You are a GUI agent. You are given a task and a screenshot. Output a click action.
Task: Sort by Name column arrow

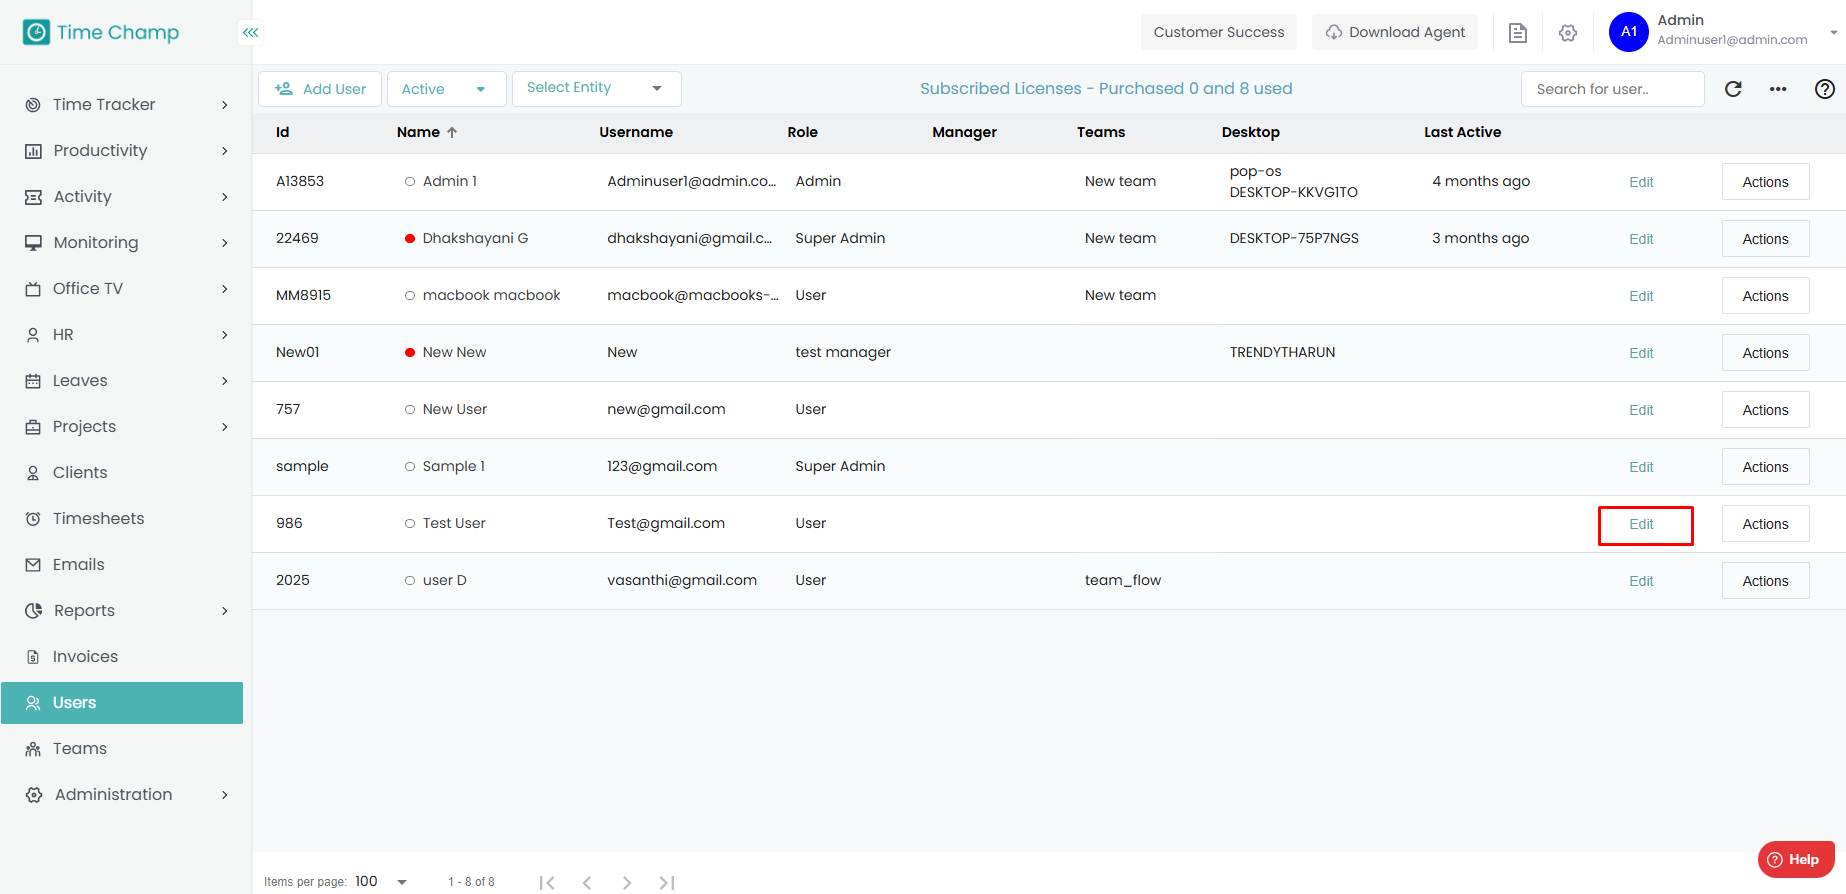coord(452,132)
